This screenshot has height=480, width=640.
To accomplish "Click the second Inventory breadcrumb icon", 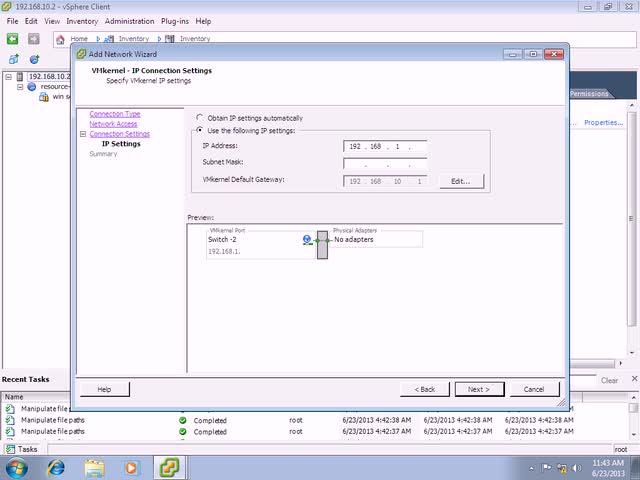I will [x=170, y=39].
